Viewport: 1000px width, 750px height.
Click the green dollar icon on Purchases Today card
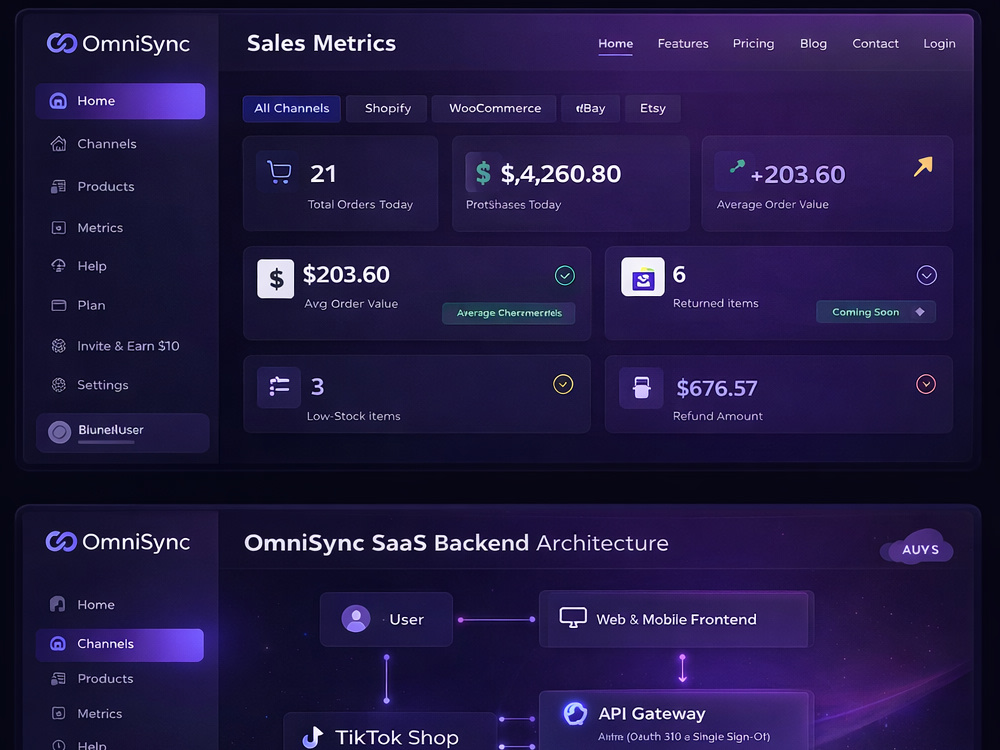click(x=483, y=173)
